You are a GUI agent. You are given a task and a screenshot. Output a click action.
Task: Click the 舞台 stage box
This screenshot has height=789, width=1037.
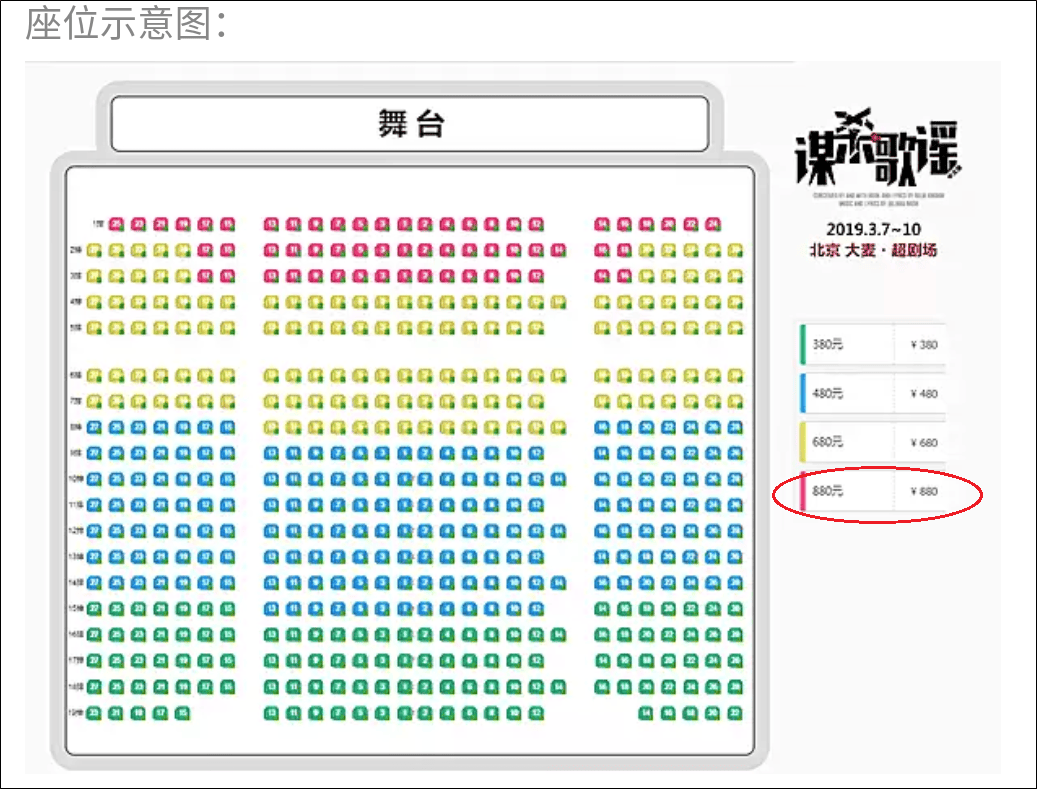(410, 124)
